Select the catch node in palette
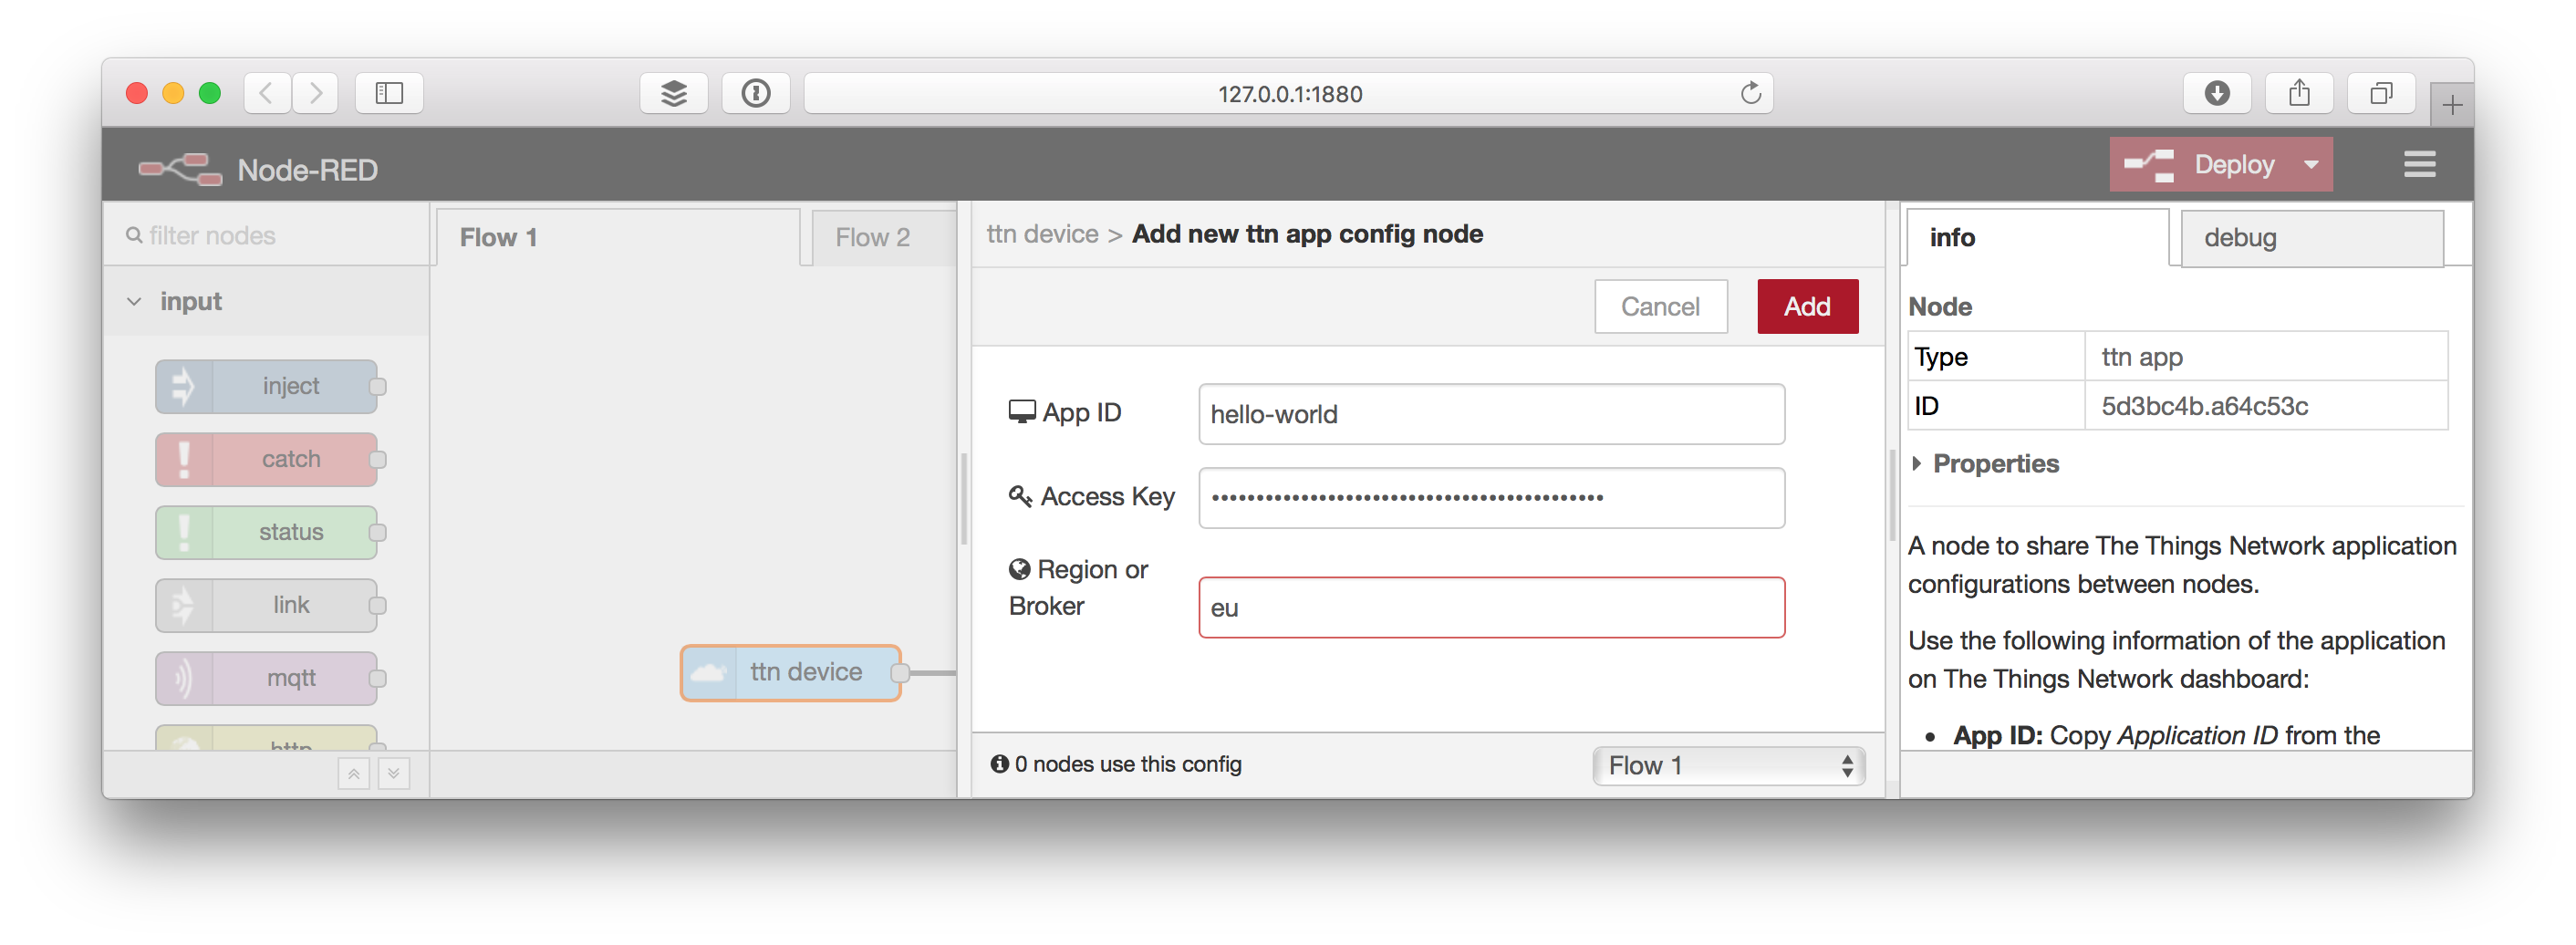 [268, 459]
